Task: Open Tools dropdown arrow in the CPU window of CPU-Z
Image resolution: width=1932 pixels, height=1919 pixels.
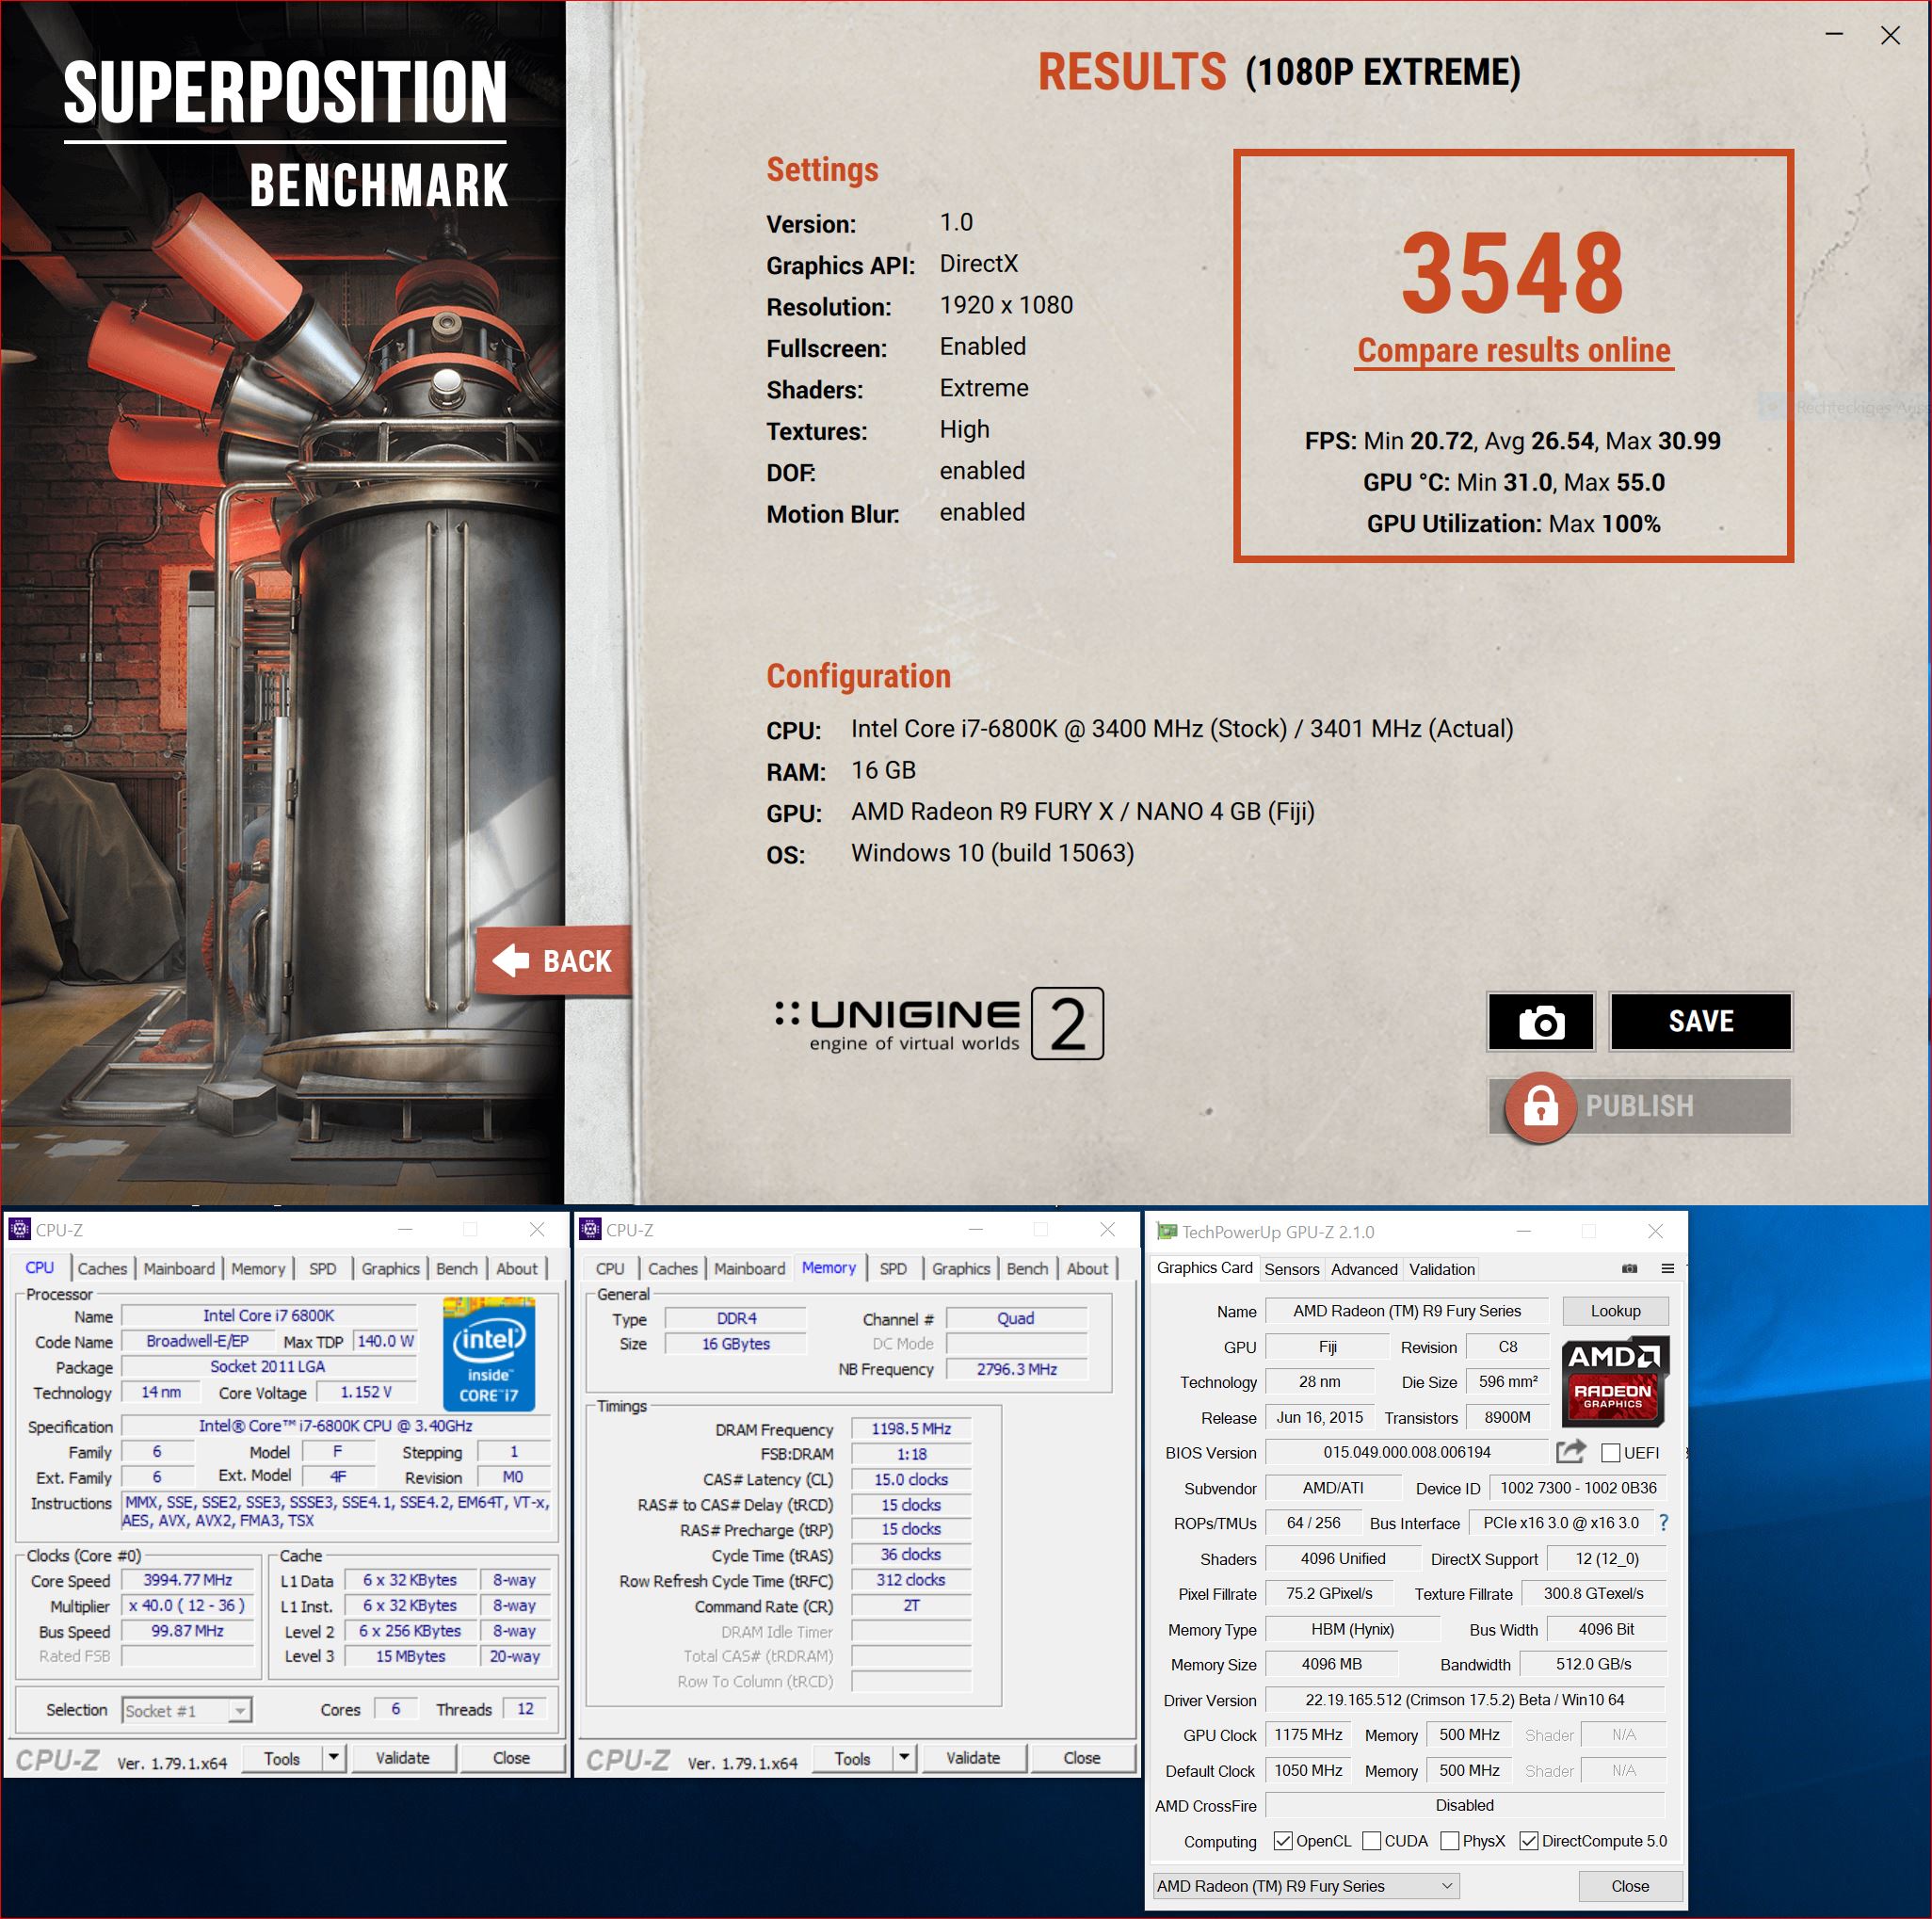Action: [333, 1757]
